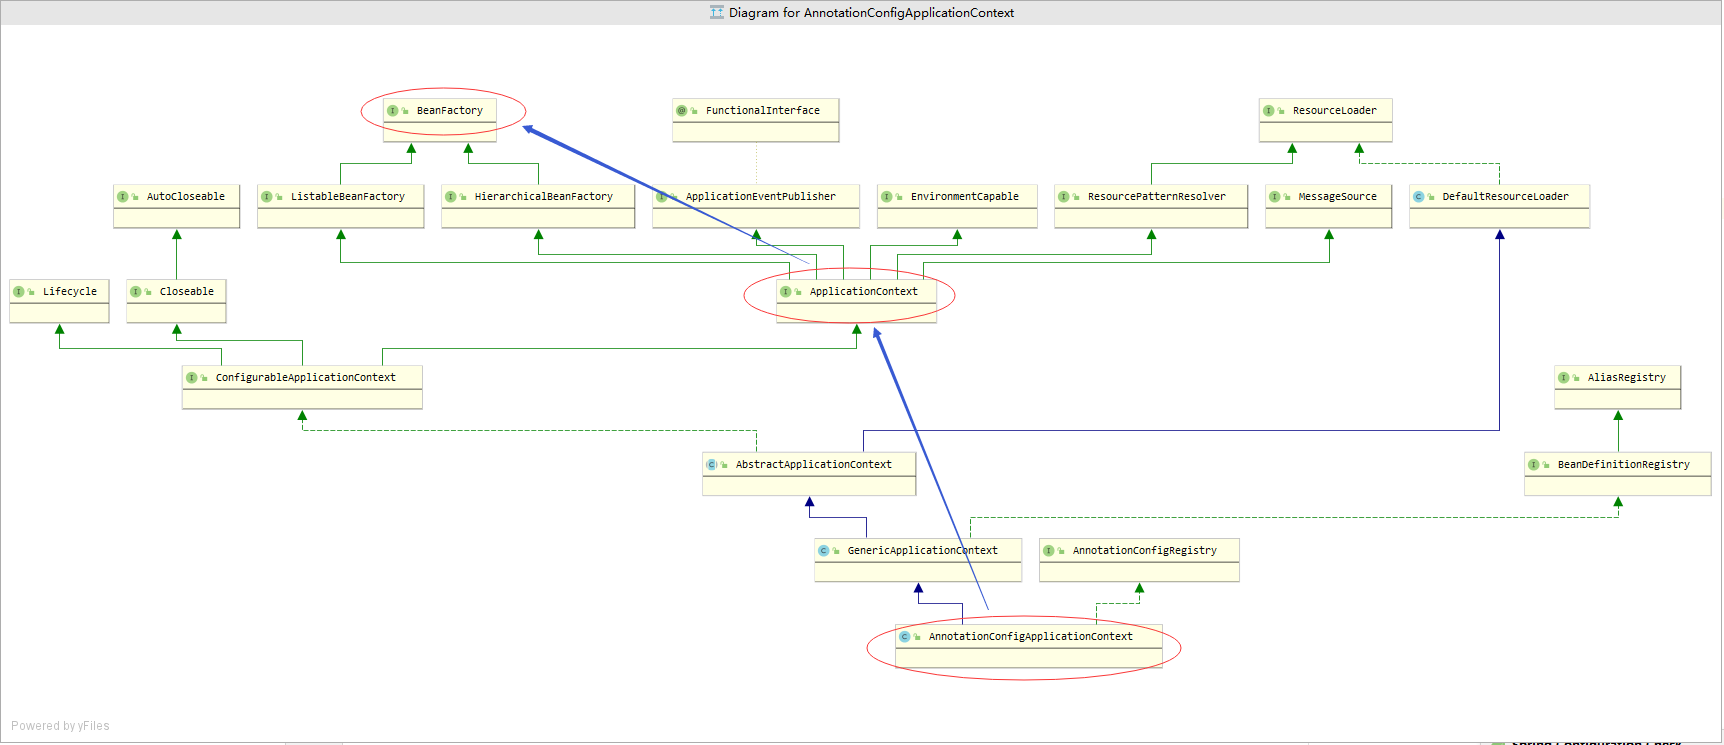Select the ResourcePatternResolver node label
Image resolution: width=1724 pixels, height=745 pixels.
[1157, 197]
